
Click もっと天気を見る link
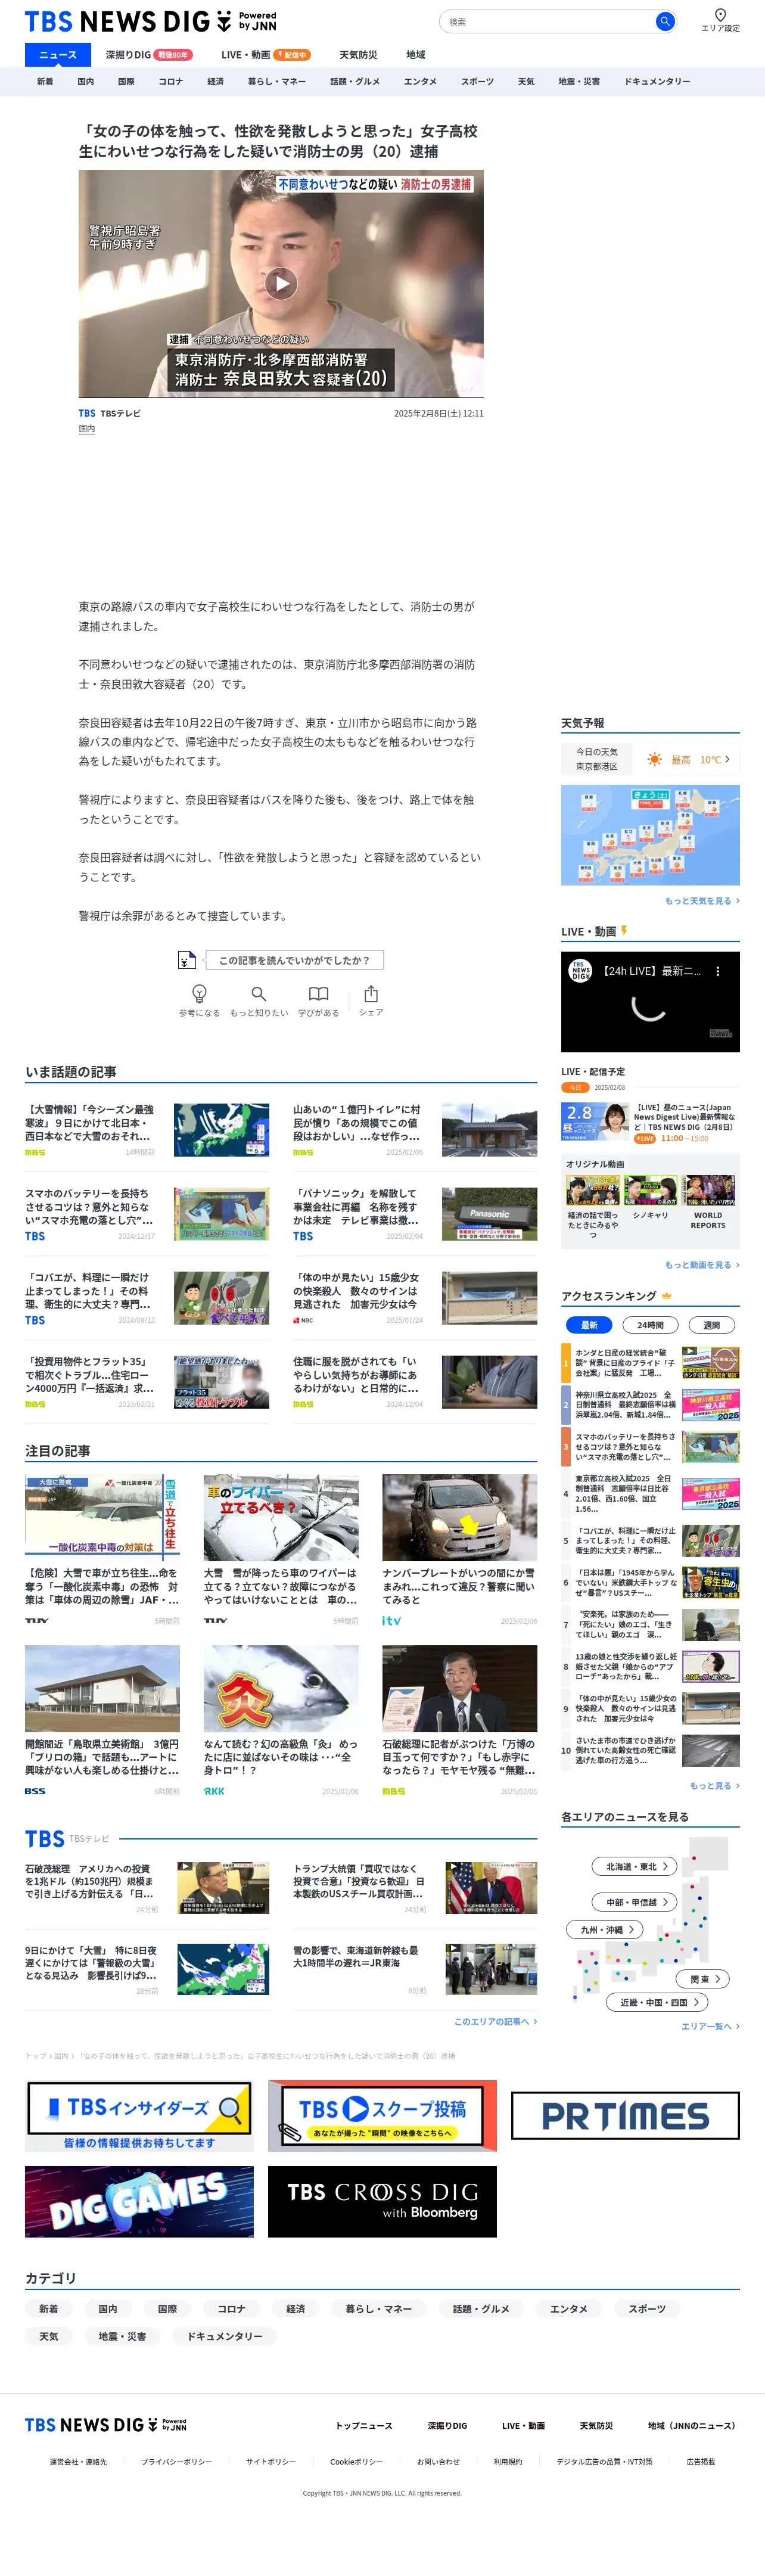702,901
